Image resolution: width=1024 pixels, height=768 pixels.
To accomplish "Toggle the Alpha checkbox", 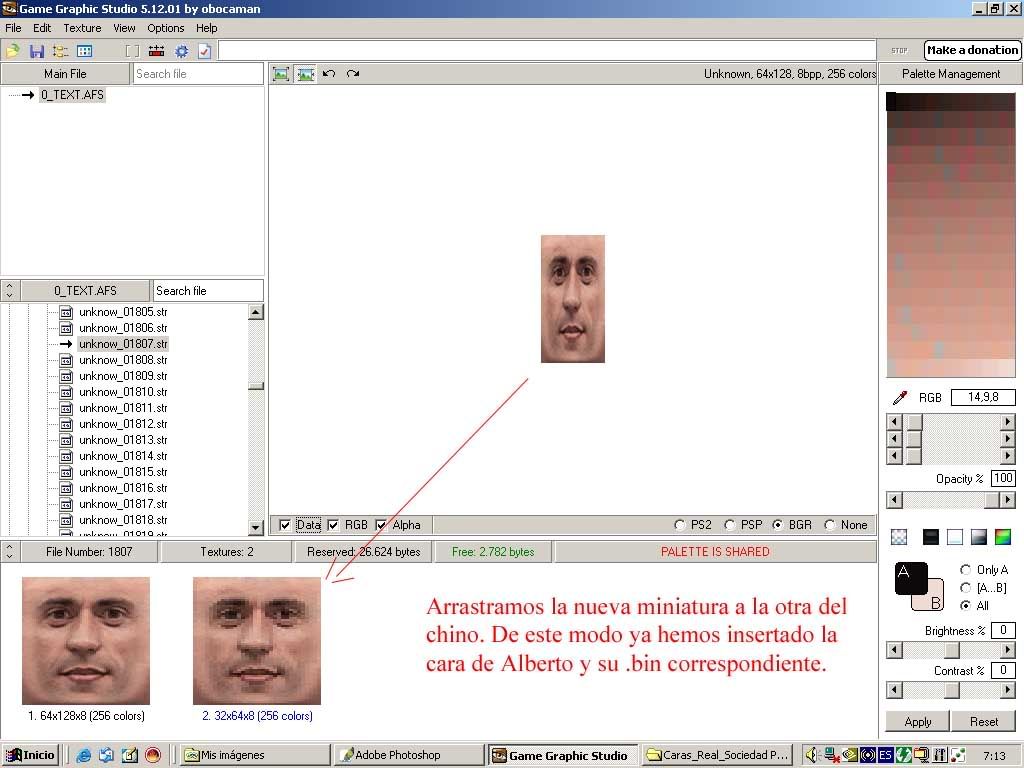I will click(x=381, y=525).
